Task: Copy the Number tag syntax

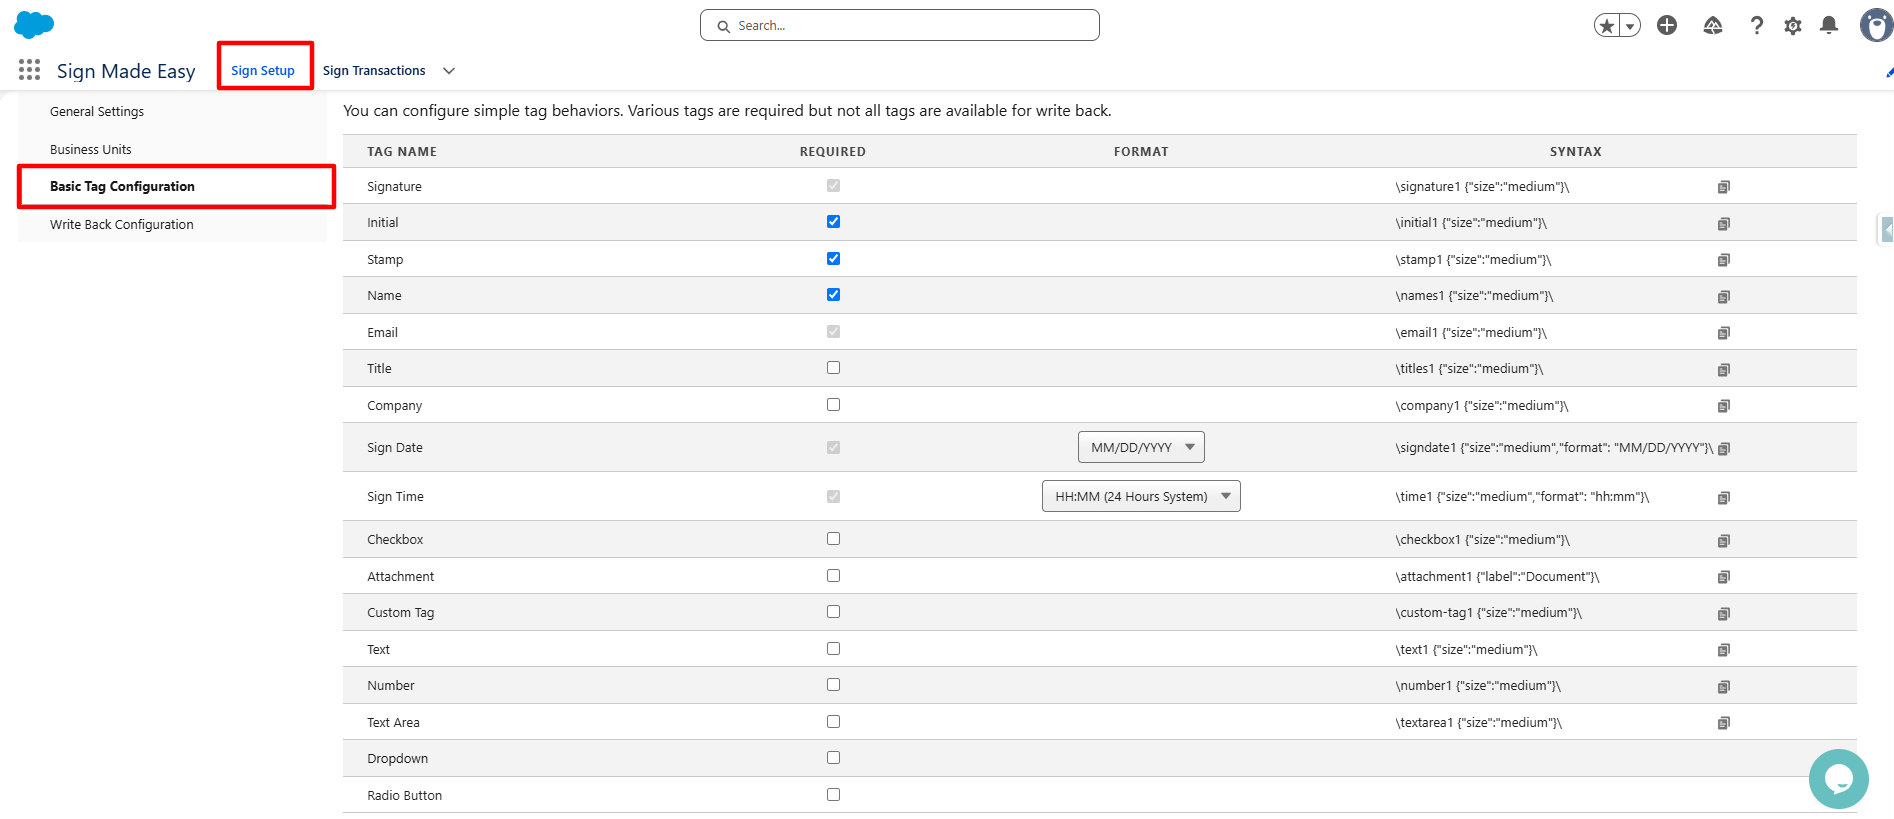Action: tap(1724, 687)
